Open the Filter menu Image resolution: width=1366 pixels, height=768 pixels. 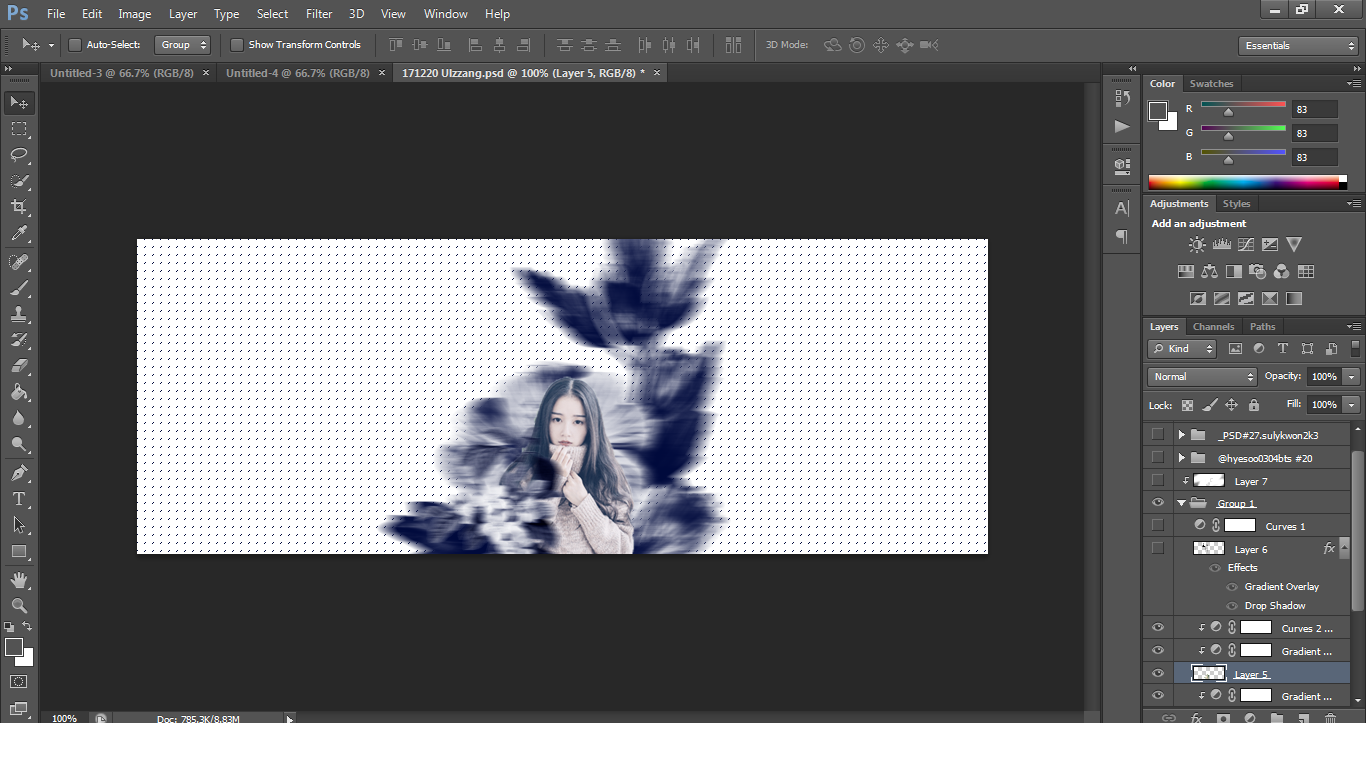click(319, 14)
